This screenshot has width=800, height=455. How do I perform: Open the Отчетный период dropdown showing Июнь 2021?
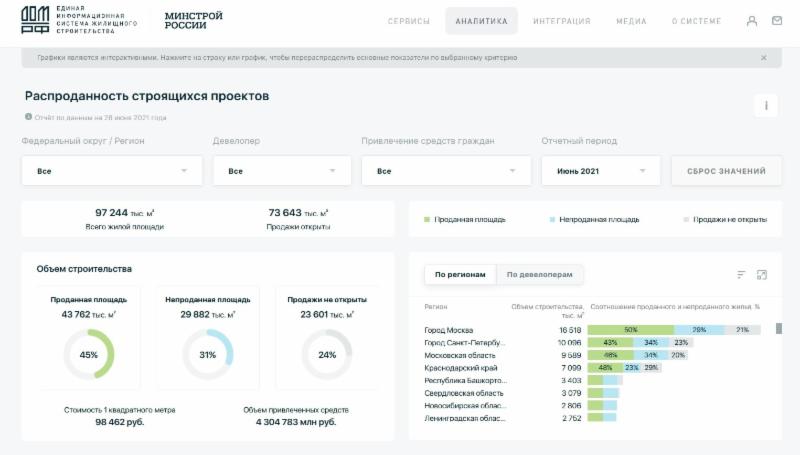pos(602,171)
